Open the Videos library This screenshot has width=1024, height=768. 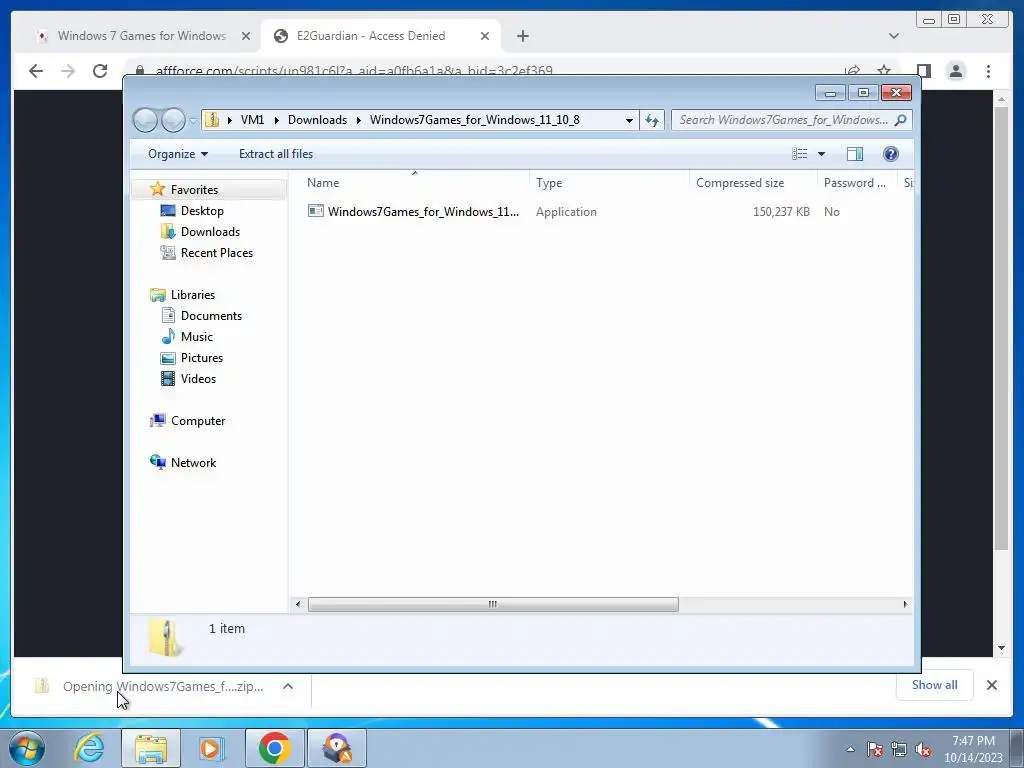(198, 379)
